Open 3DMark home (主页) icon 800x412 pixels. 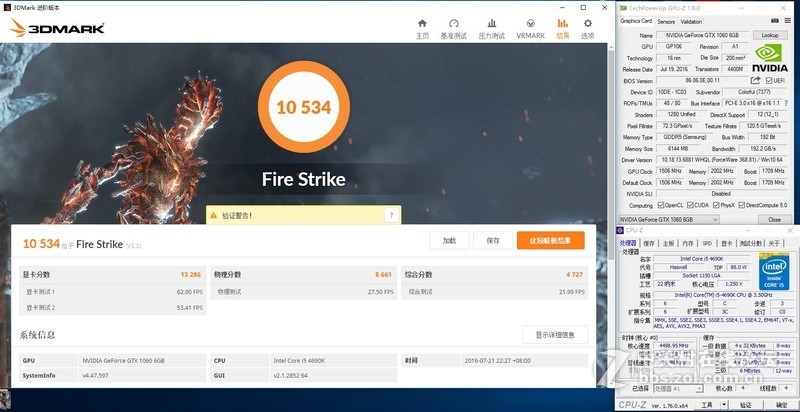pos(422,23)
